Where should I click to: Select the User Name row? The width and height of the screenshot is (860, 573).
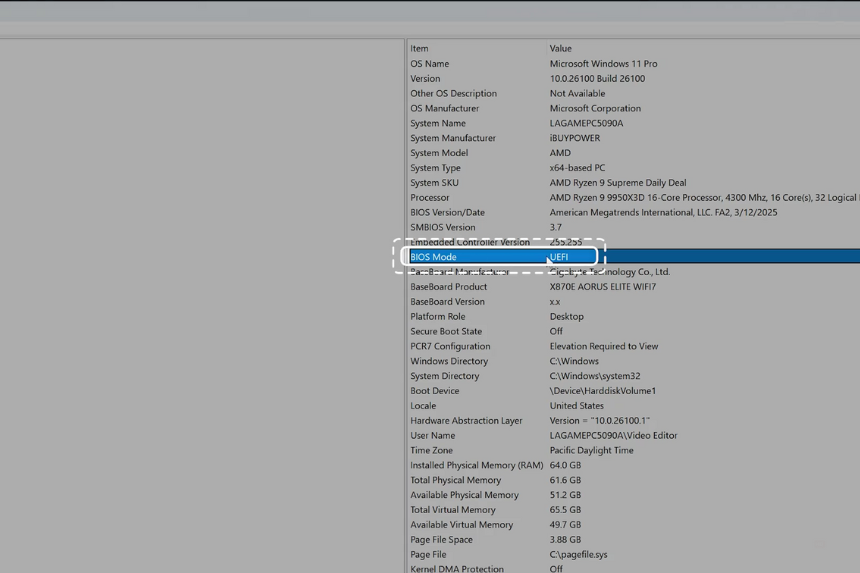432,436
